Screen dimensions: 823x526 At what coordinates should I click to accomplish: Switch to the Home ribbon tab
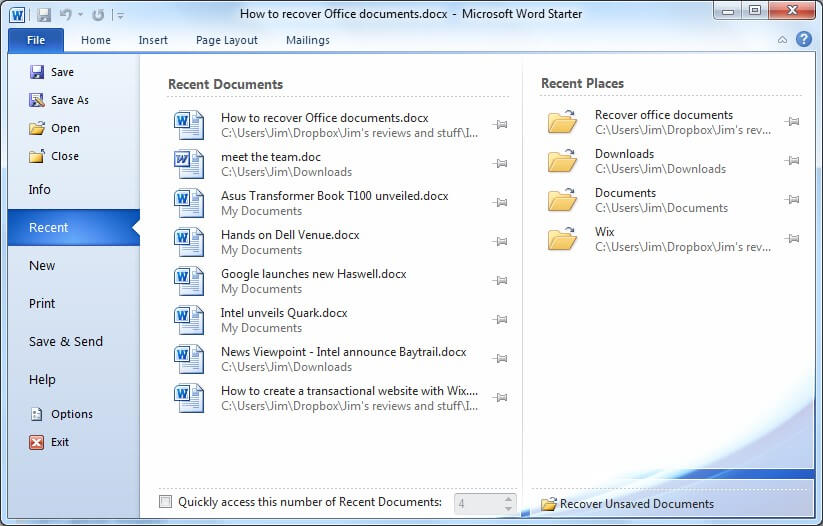point(96,40)
